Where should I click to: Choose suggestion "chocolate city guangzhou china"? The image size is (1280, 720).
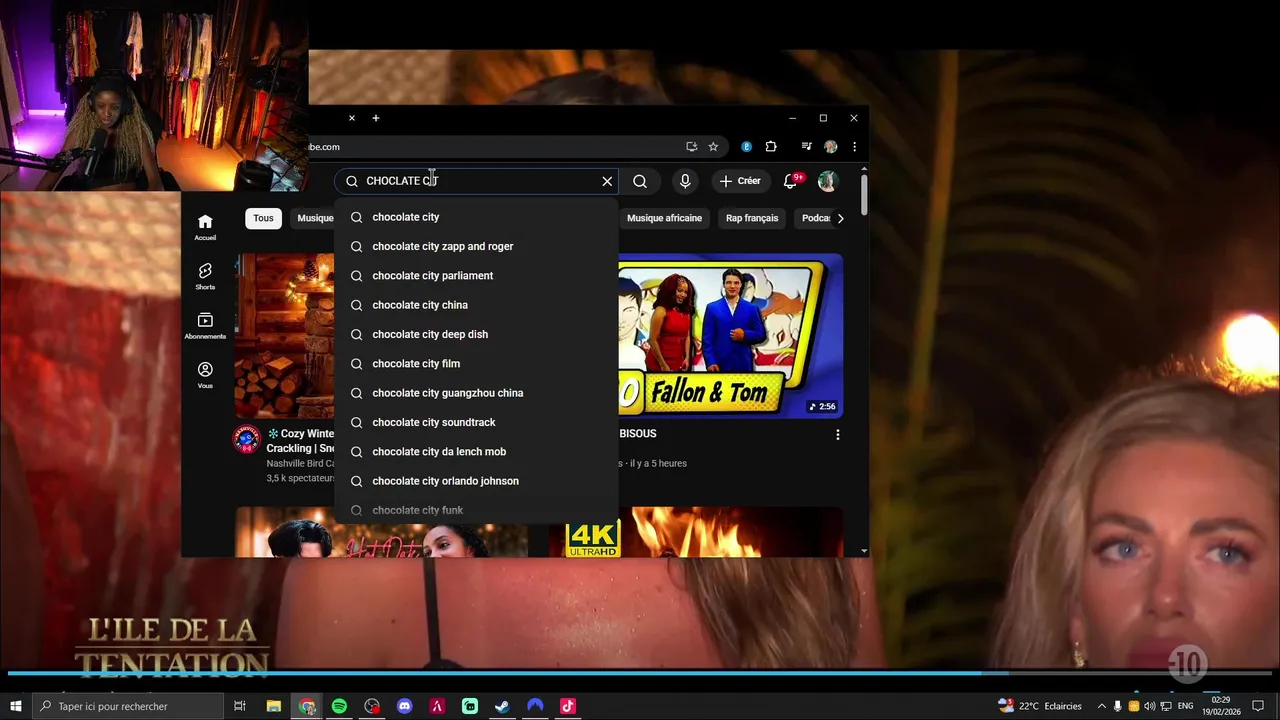476,393
